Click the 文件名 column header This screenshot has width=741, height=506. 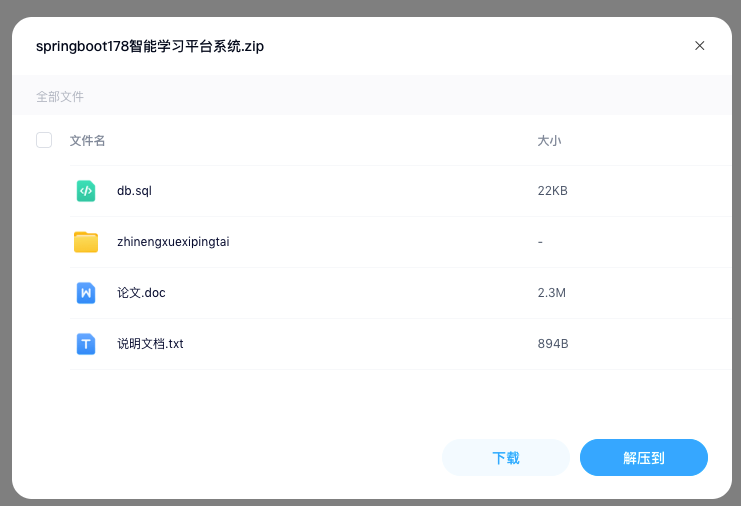[x=87, y=141]
